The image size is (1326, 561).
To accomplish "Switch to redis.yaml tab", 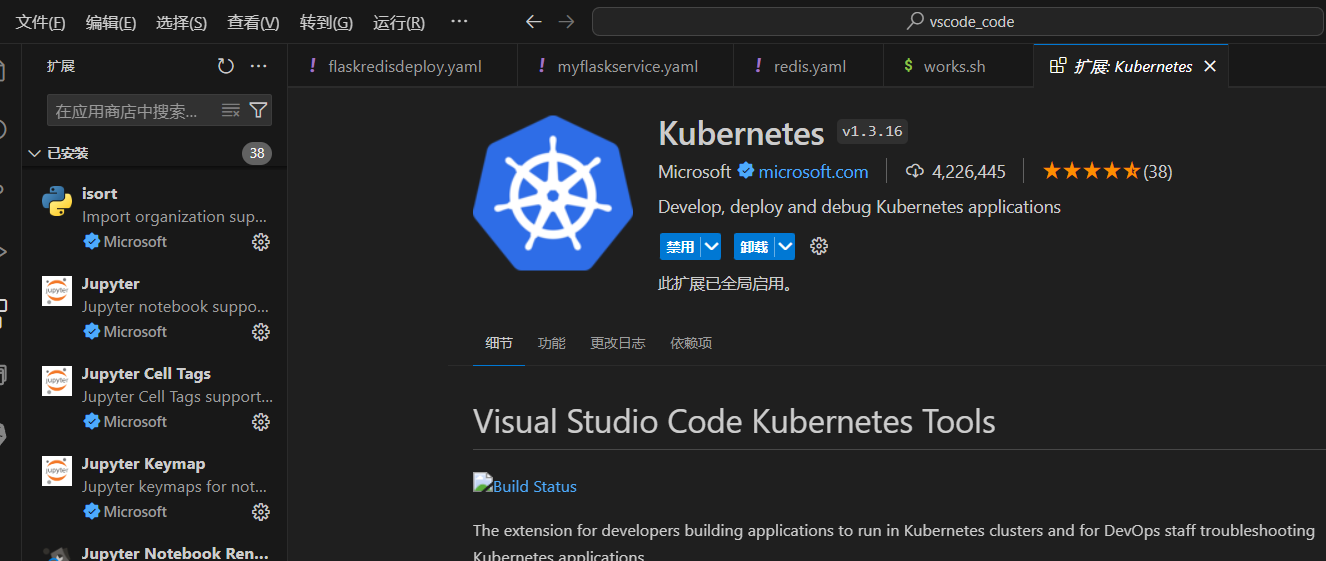I will (808, 66).
